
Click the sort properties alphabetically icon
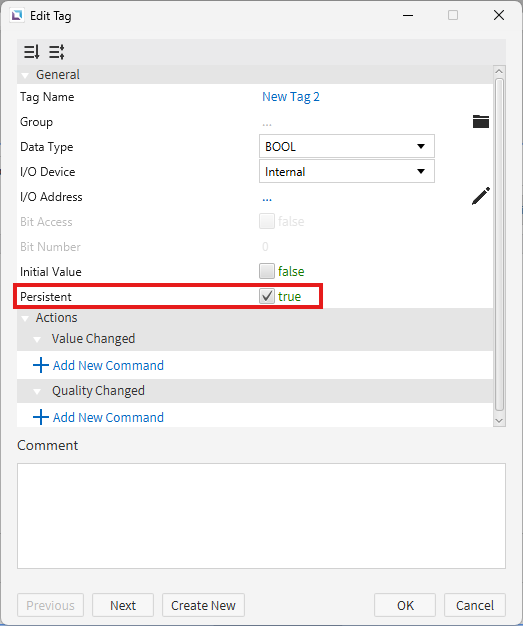tap(32, 52)
